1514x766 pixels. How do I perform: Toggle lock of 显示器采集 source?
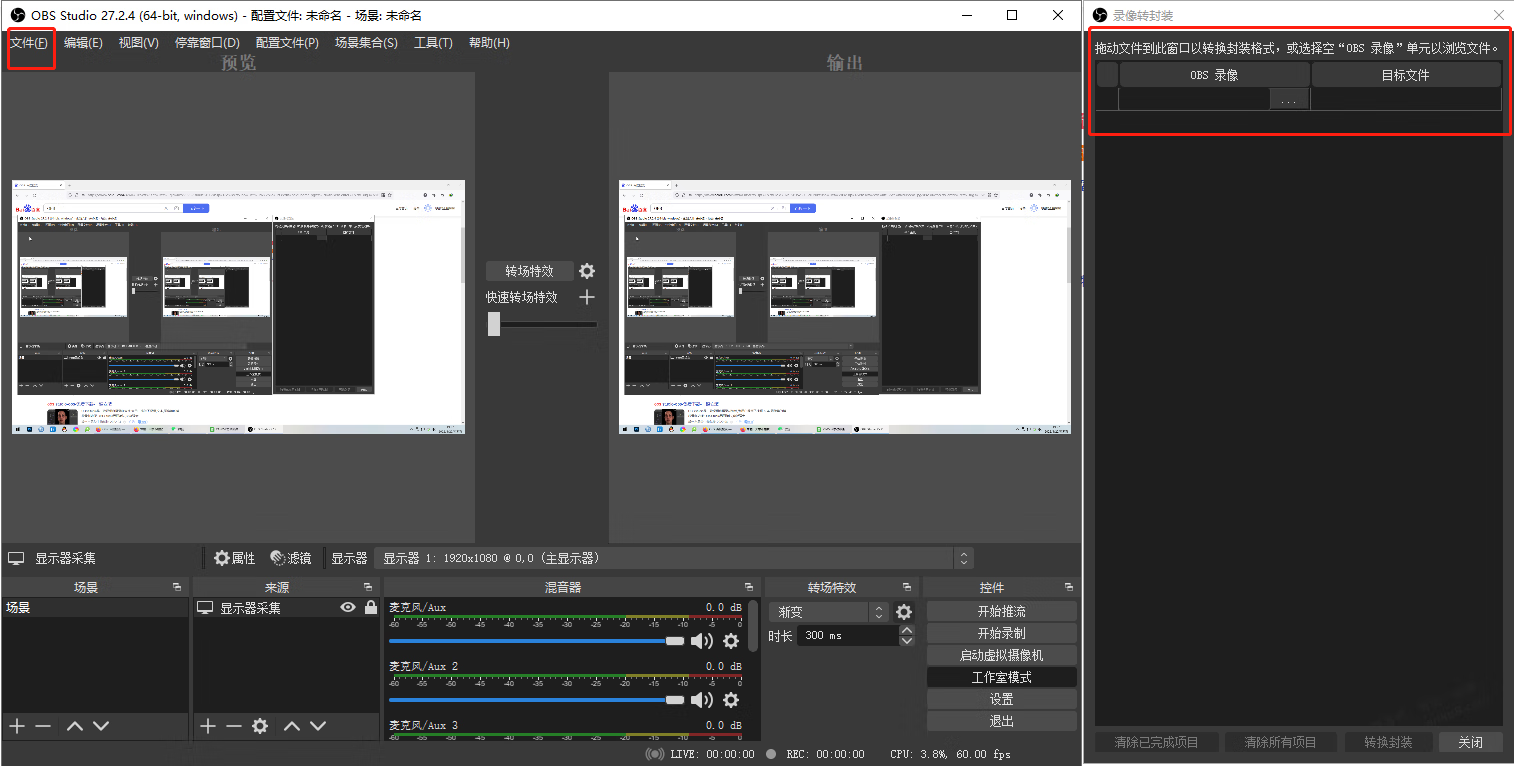371,607
